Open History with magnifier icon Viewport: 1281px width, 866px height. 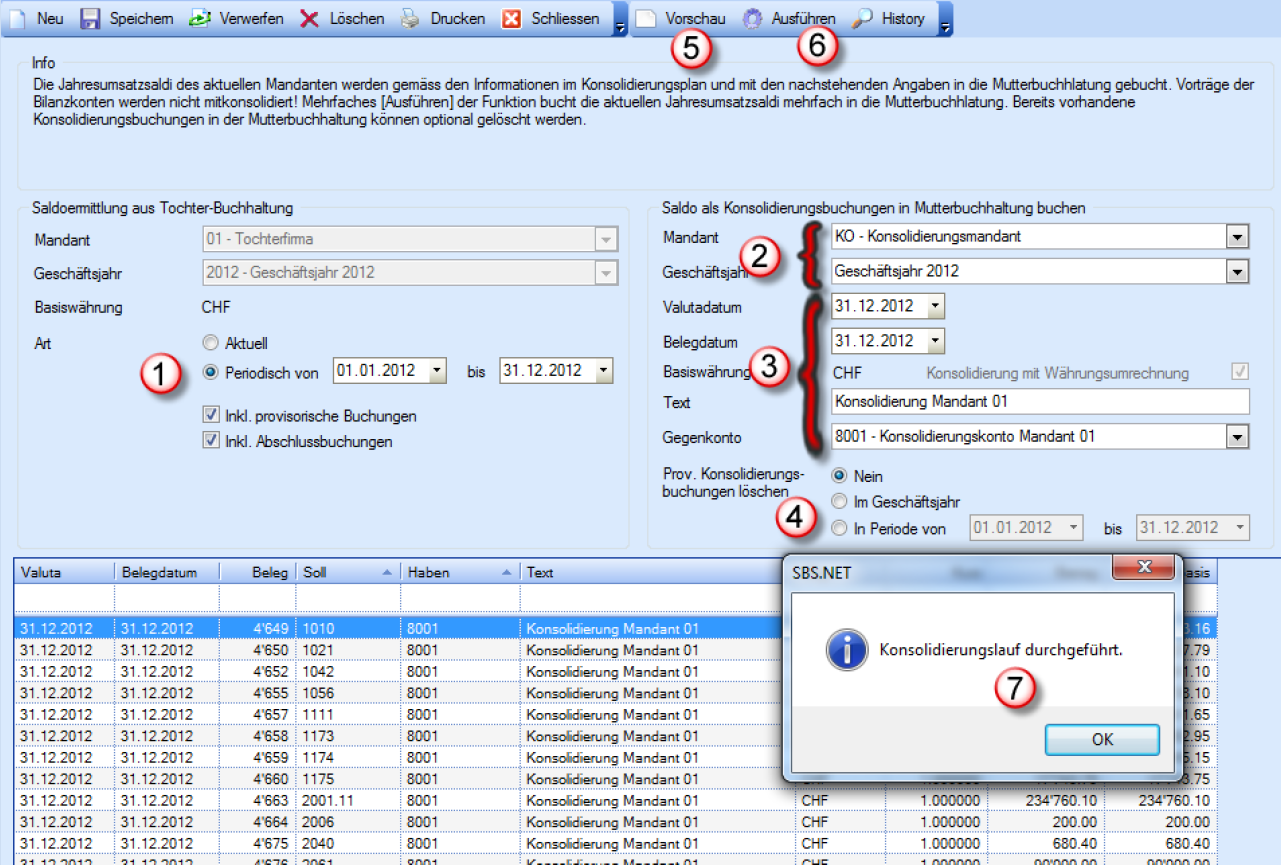coord(889,19)
